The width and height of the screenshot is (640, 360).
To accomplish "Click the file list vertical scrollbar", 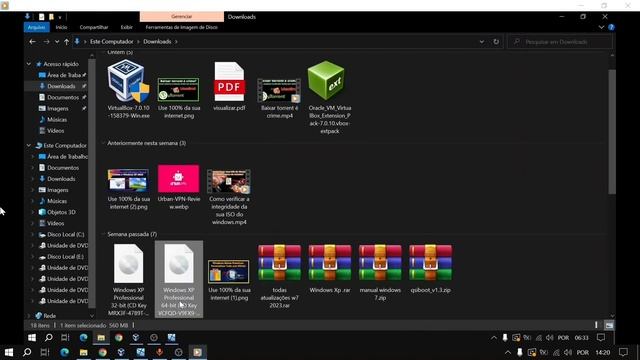I will pos(612,131).
